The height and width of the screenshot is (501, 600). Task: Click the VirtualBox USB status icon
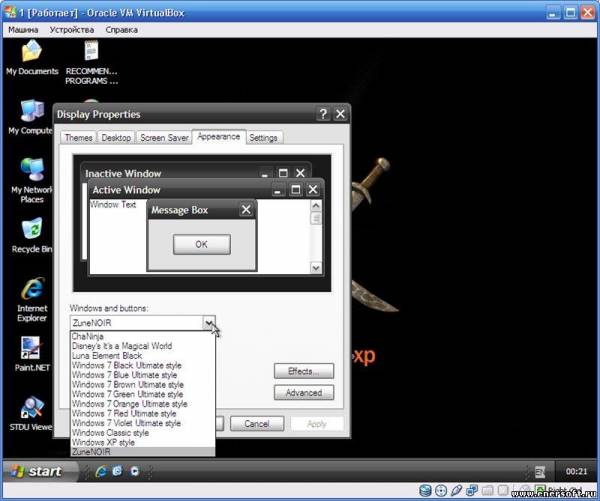pyautogui.click(x=456, y=490)
